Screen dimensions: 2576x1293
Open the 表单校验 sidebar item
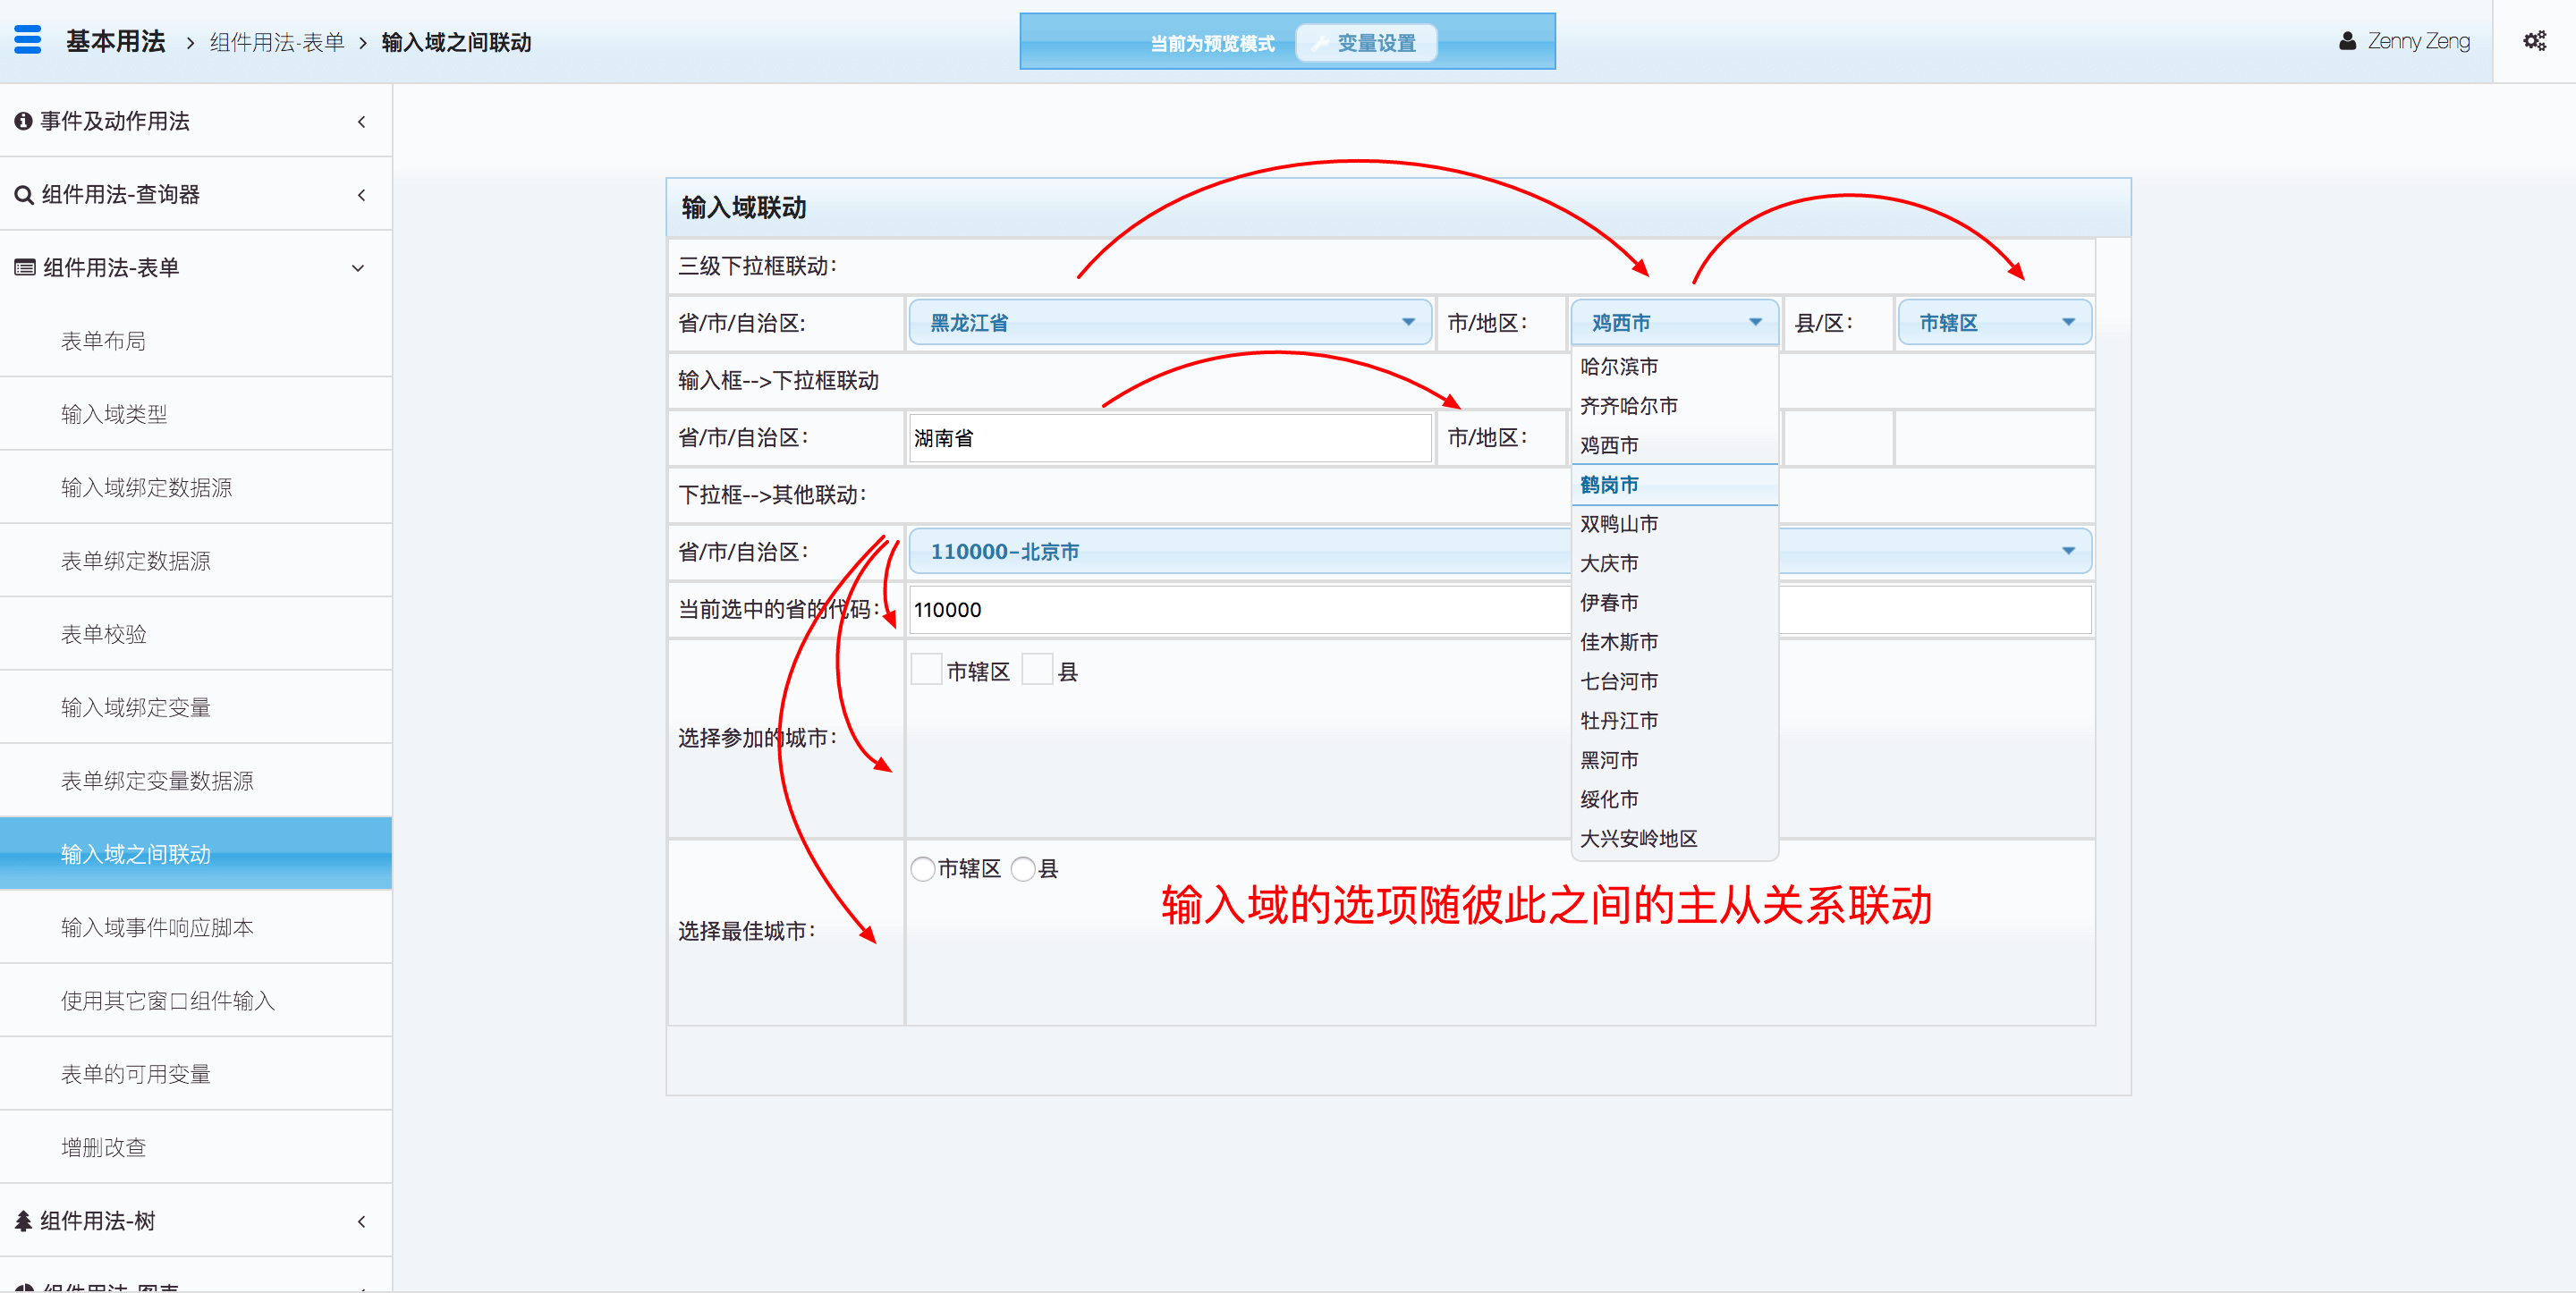click(103, 634)
